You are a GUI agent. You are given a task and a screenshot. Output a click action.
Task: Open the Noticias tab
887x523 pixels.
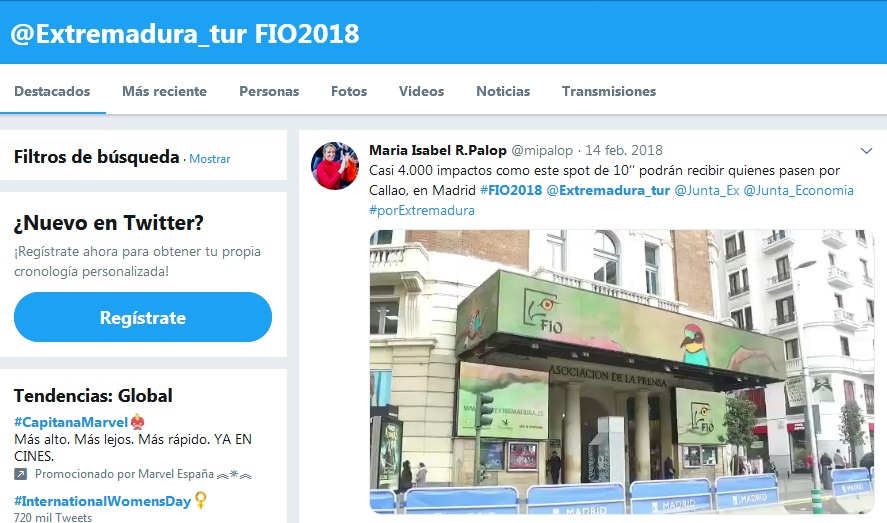pos(503,91)
